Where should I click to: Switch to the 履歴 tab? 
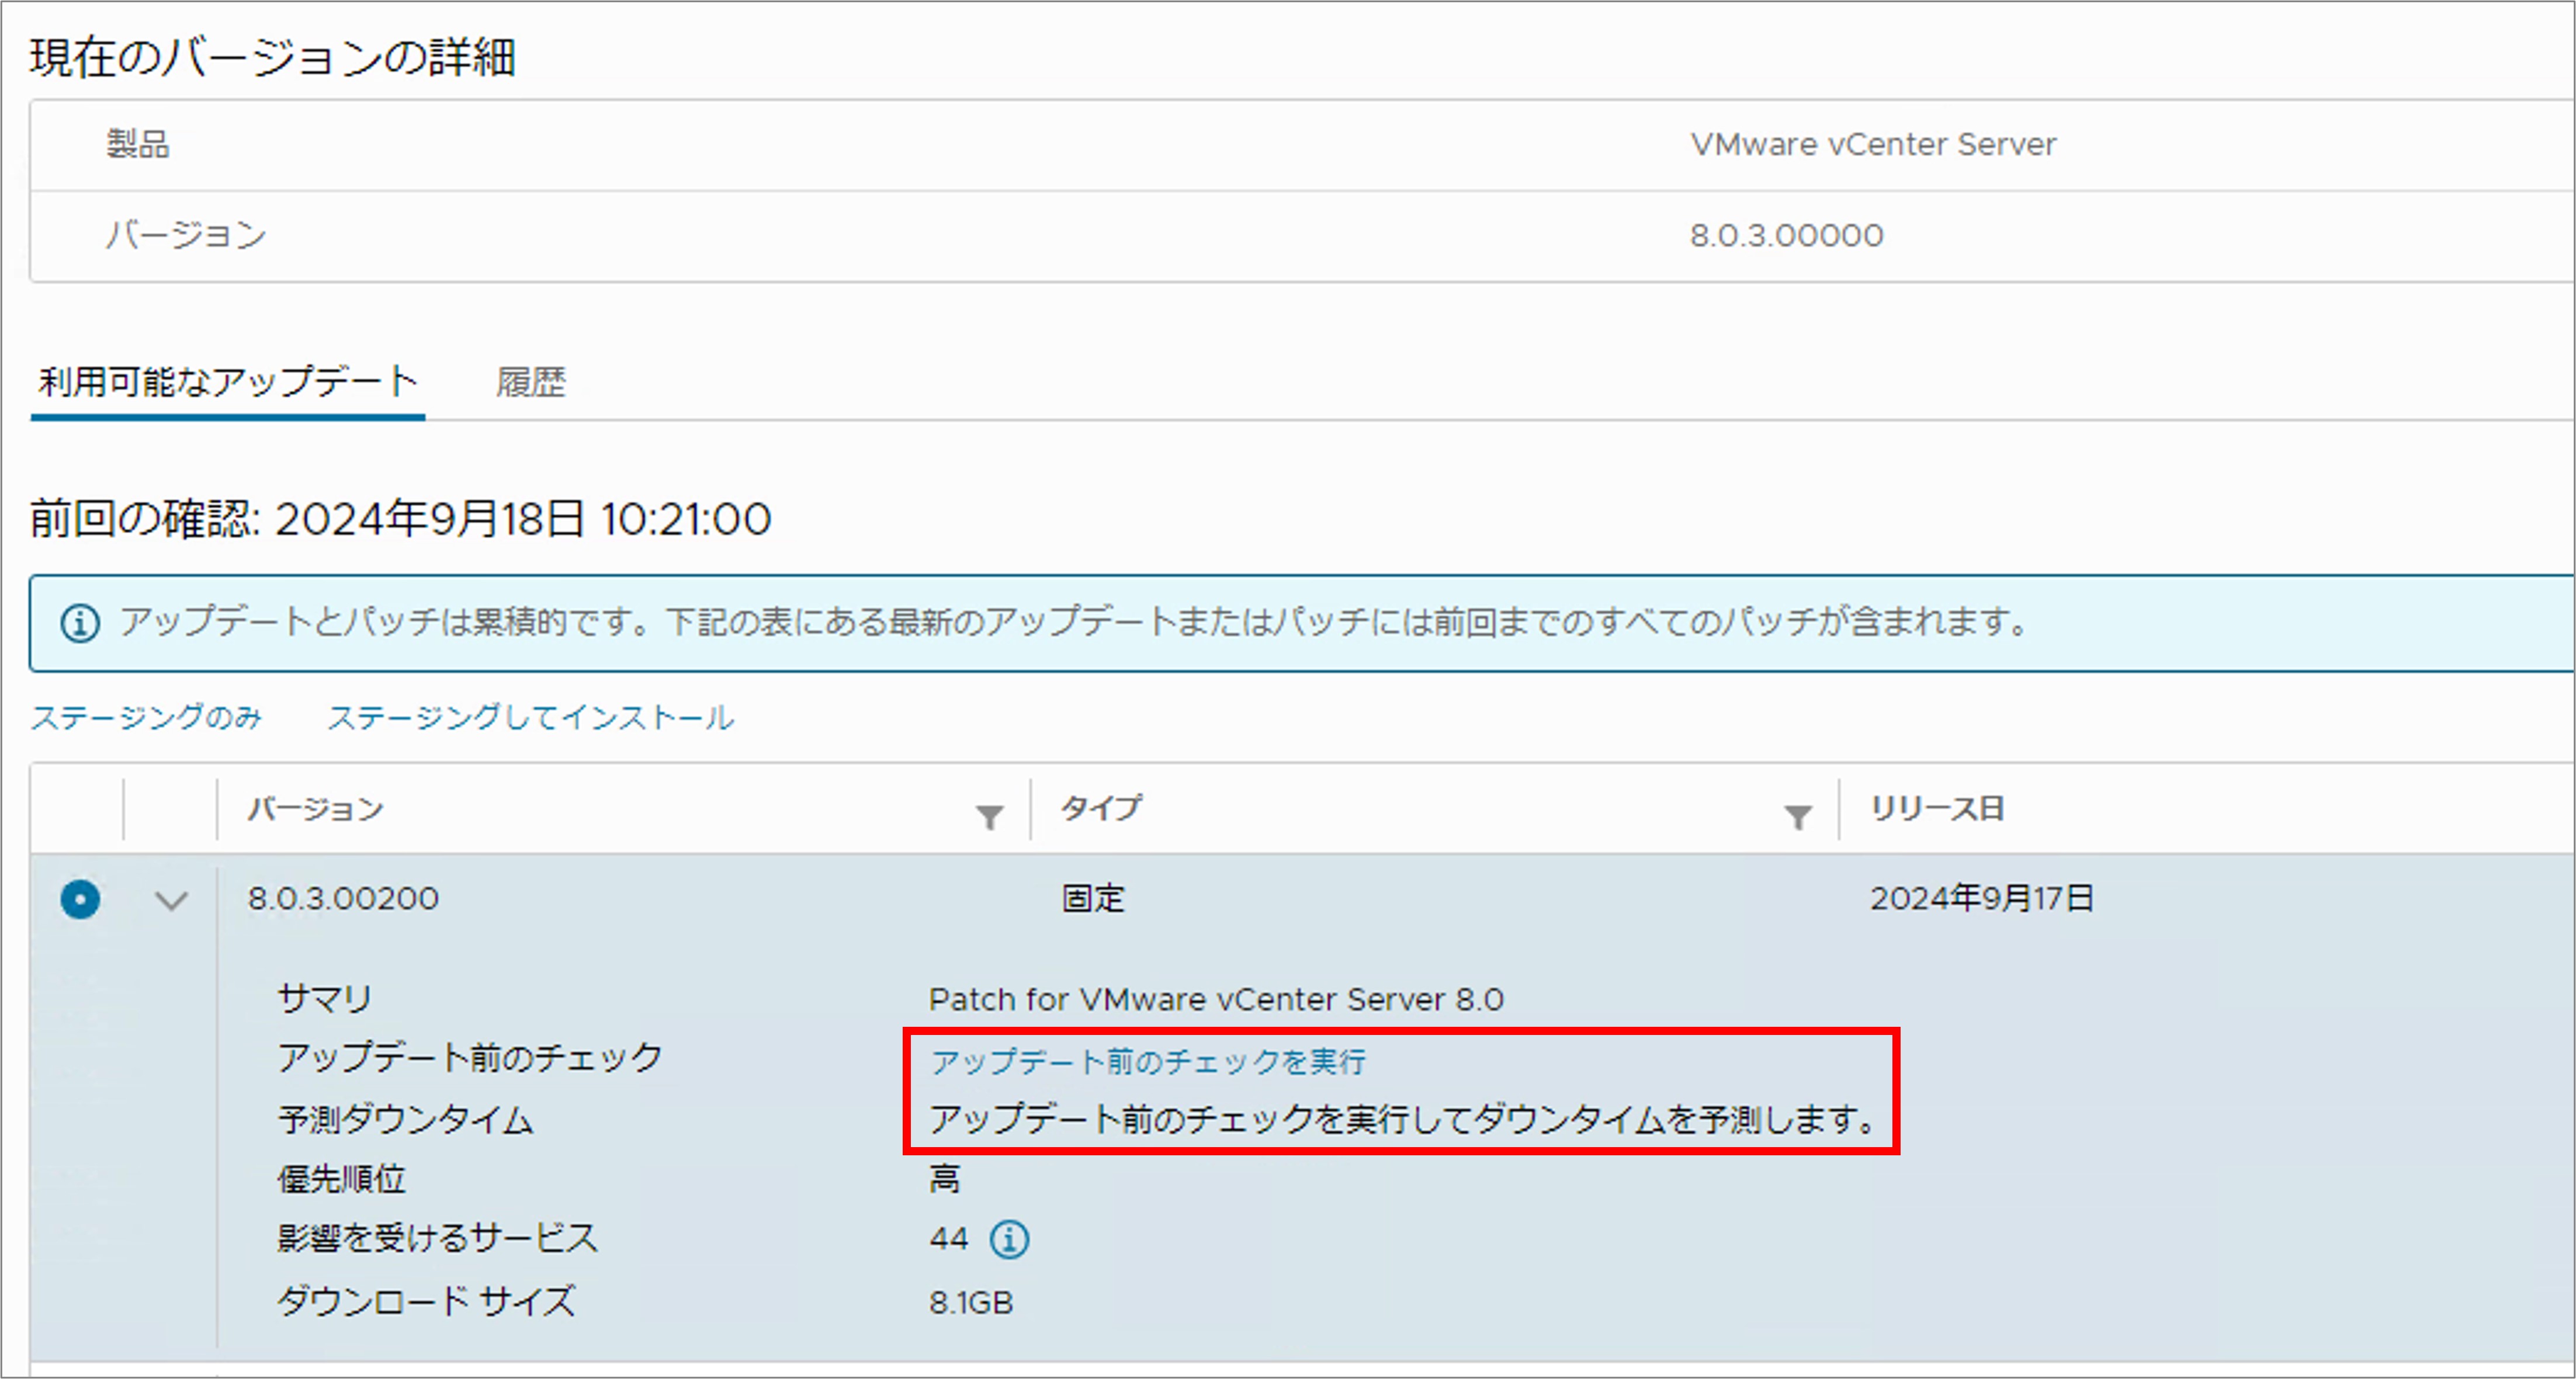click(x=531, y=382)
